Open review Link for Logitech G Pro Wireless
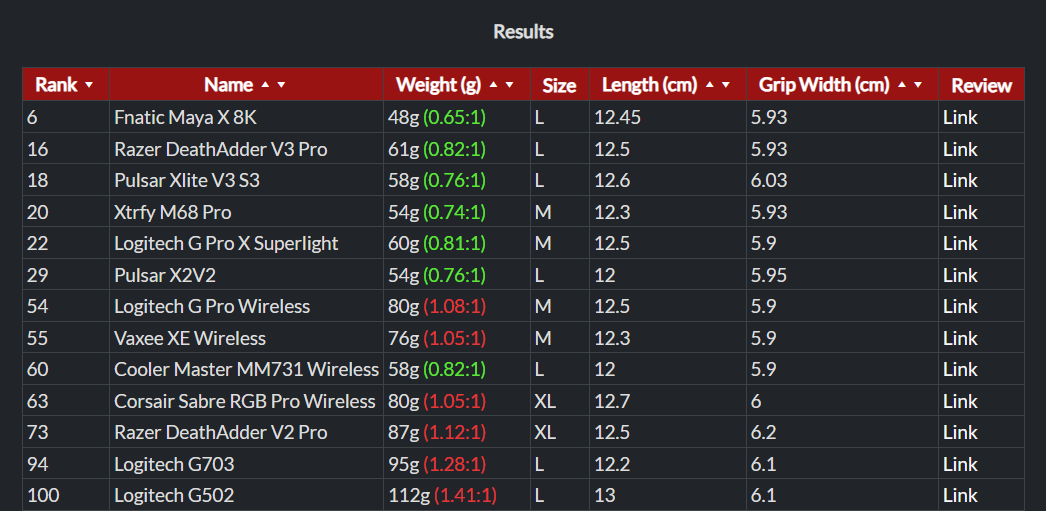The image size is (1046, 511). pyautogui.click(x=960, y=306)
